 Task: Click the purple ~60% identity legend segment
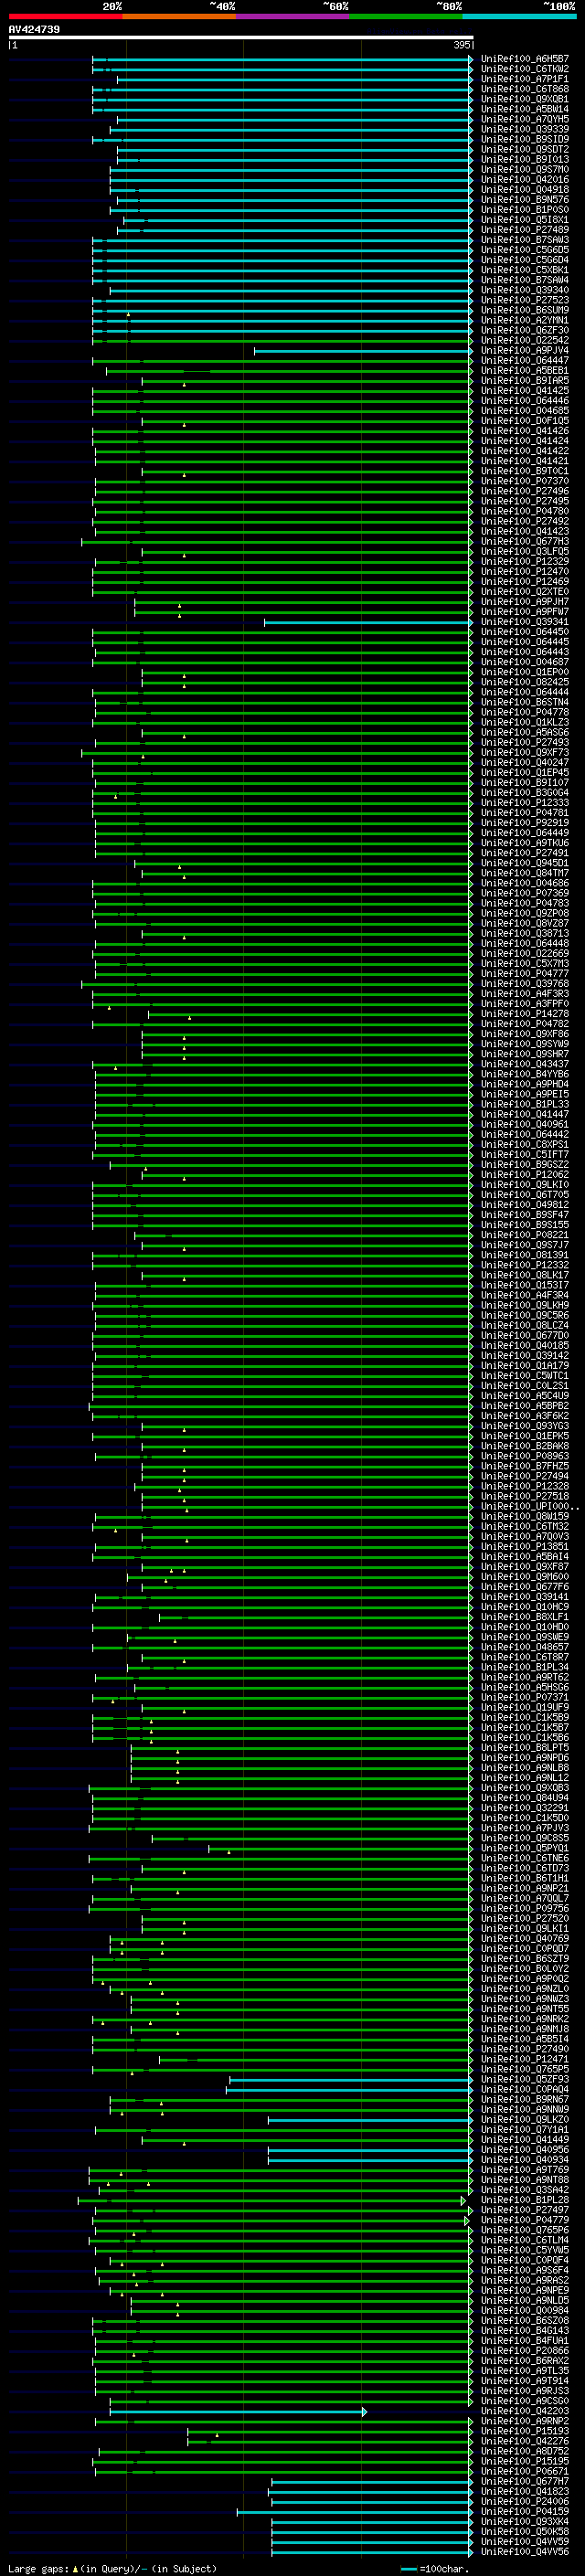tap(292, 17)
